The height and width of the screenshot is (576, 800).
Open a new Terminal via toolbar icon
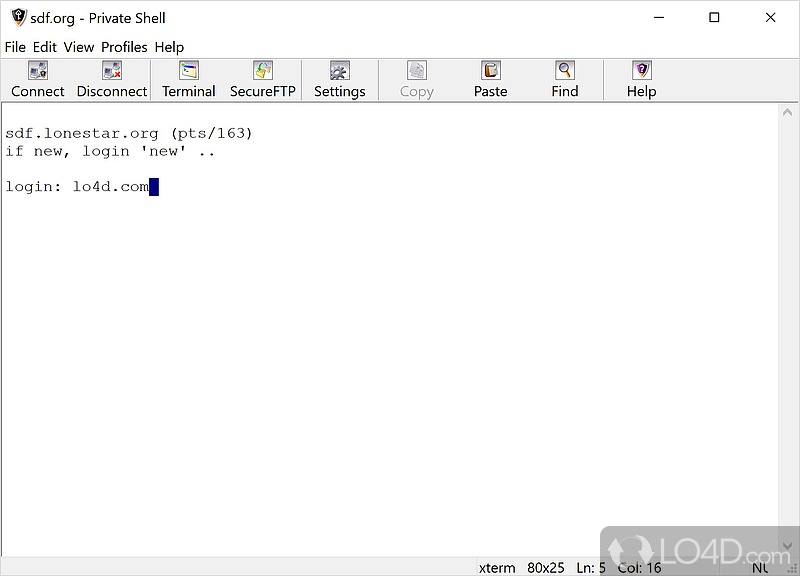coord(189,70)
